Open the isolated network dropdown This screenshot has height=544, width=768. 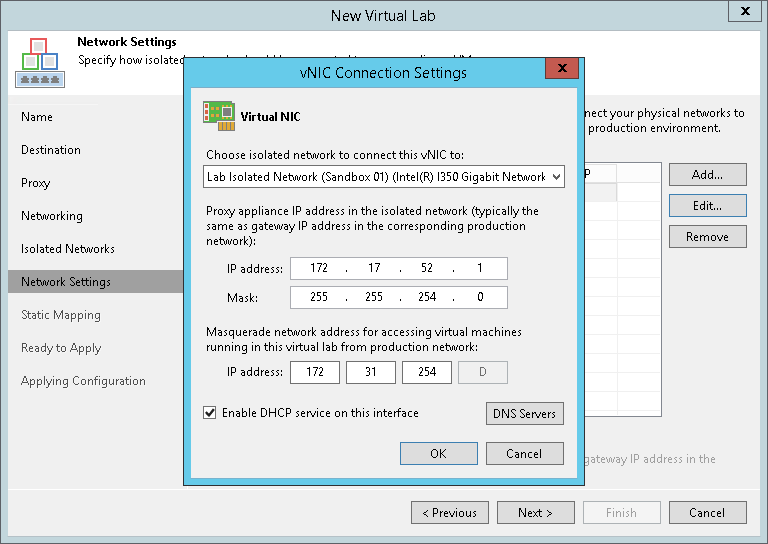(384, 177)
